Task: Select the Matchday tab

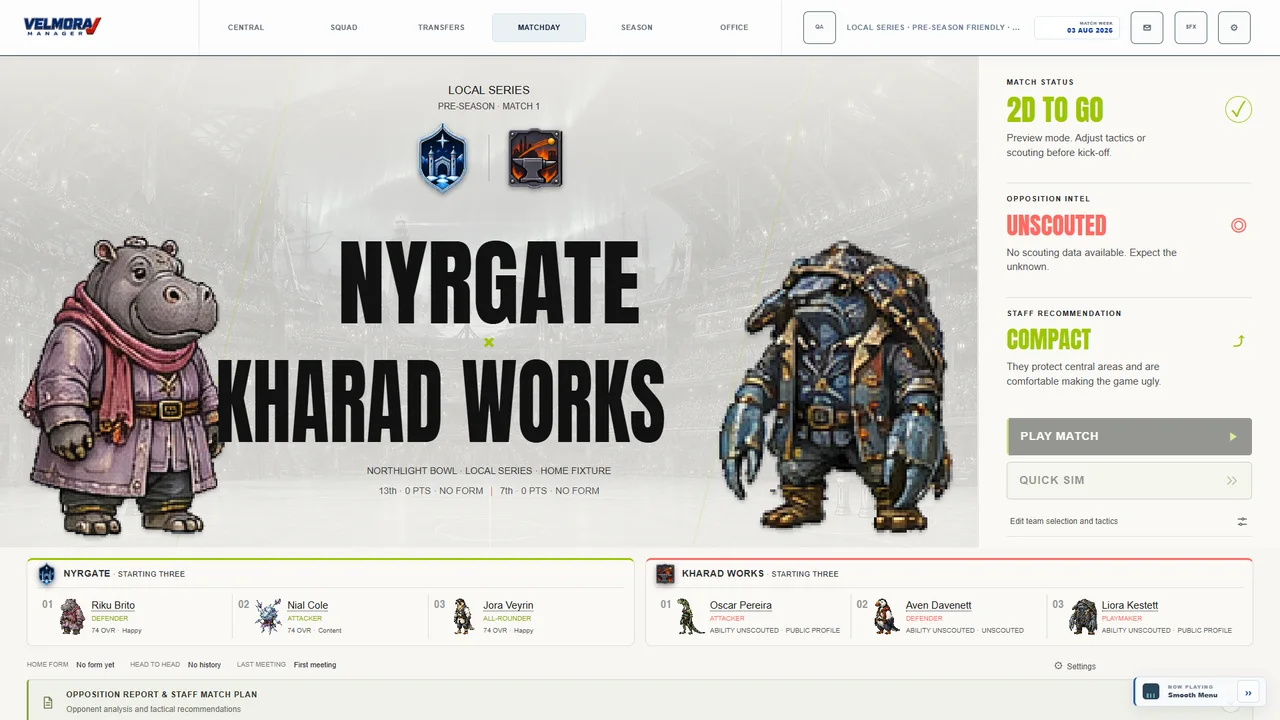Action: coord(539,27)
